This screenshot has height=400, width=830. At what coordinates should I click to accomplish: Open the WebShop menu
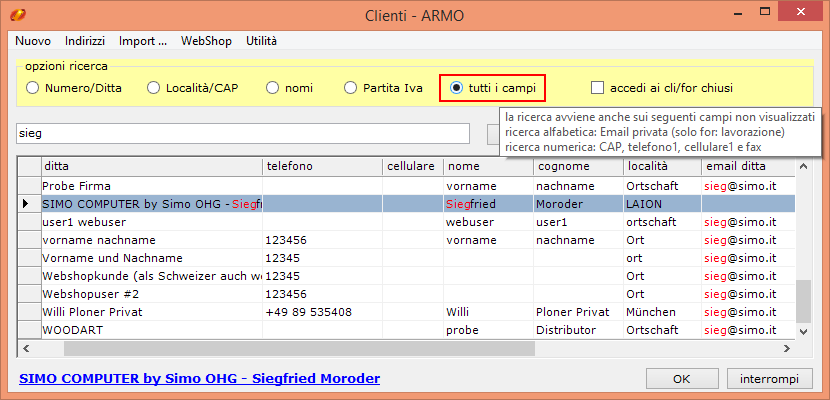205,41
